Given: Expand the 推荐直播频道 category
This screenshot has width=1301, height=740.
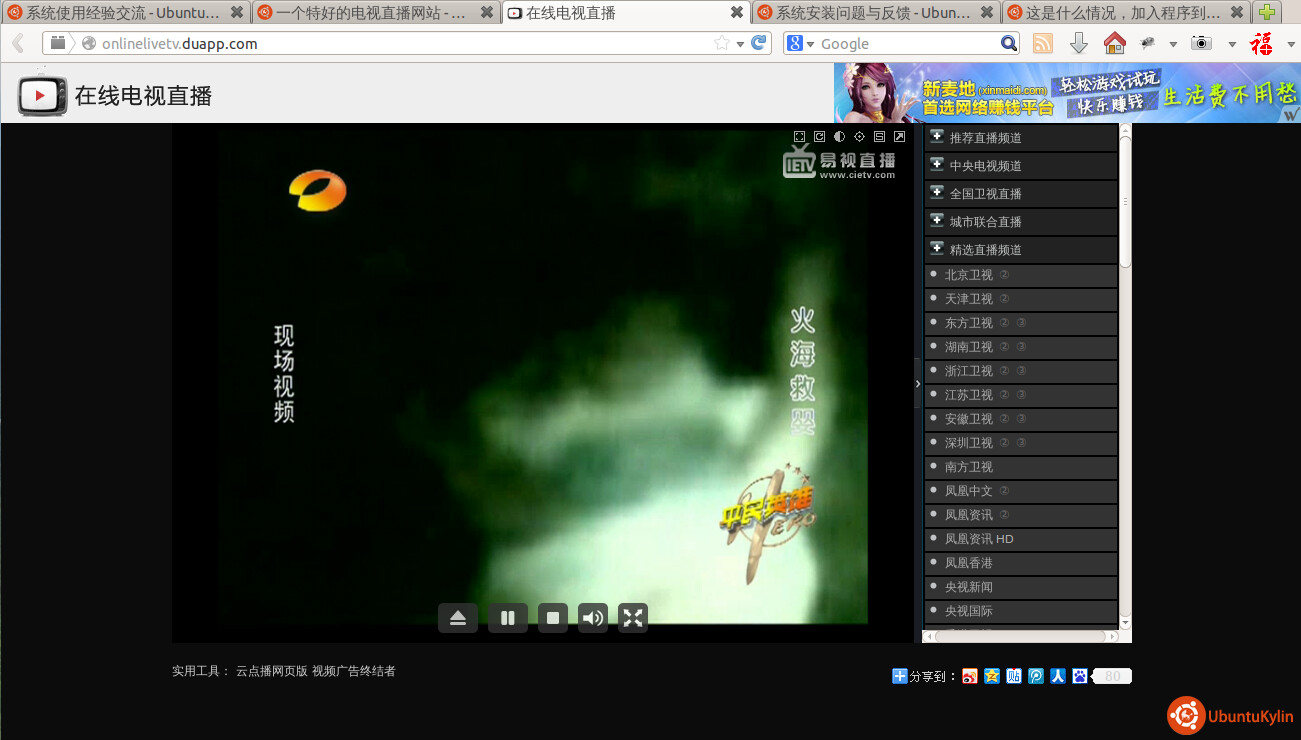Looking at the screenshot, I should coord(985,138).
